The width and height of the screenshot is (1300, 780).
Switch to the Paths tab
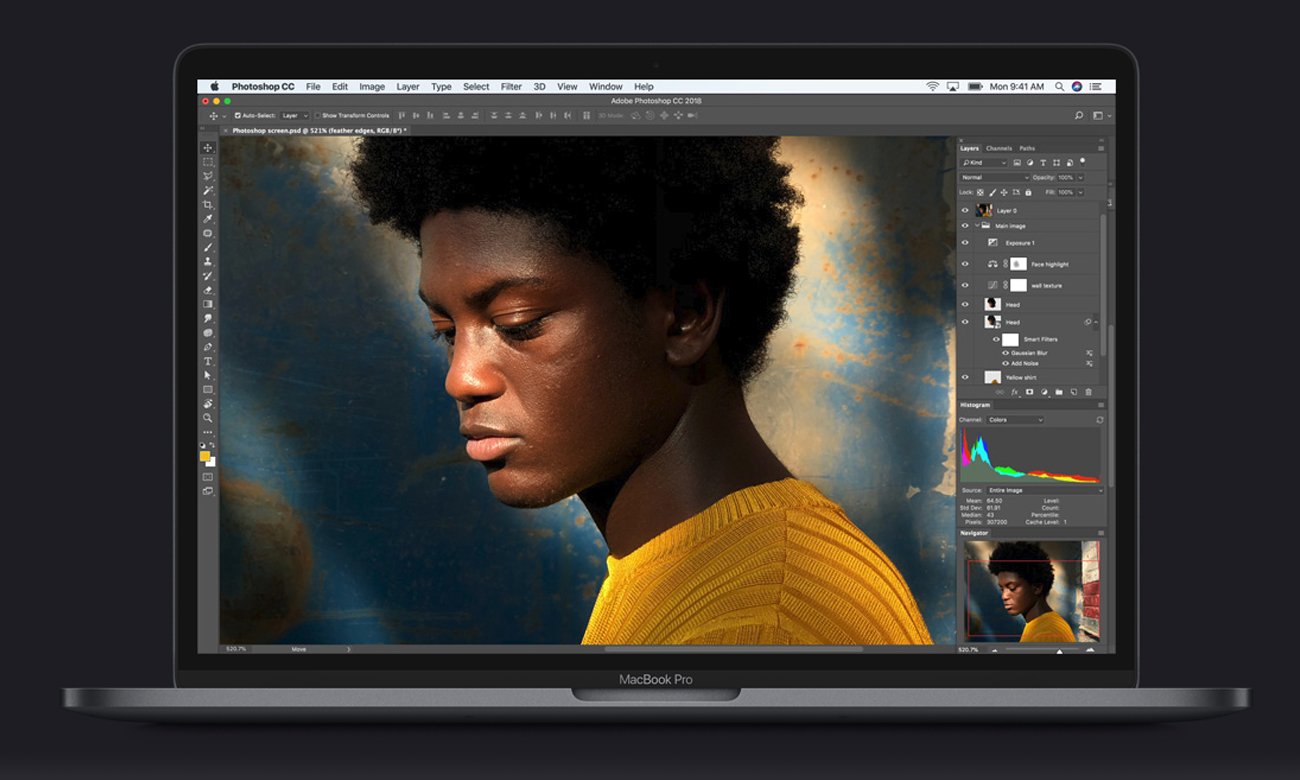pyautogui.click(x=1027, y=148)
